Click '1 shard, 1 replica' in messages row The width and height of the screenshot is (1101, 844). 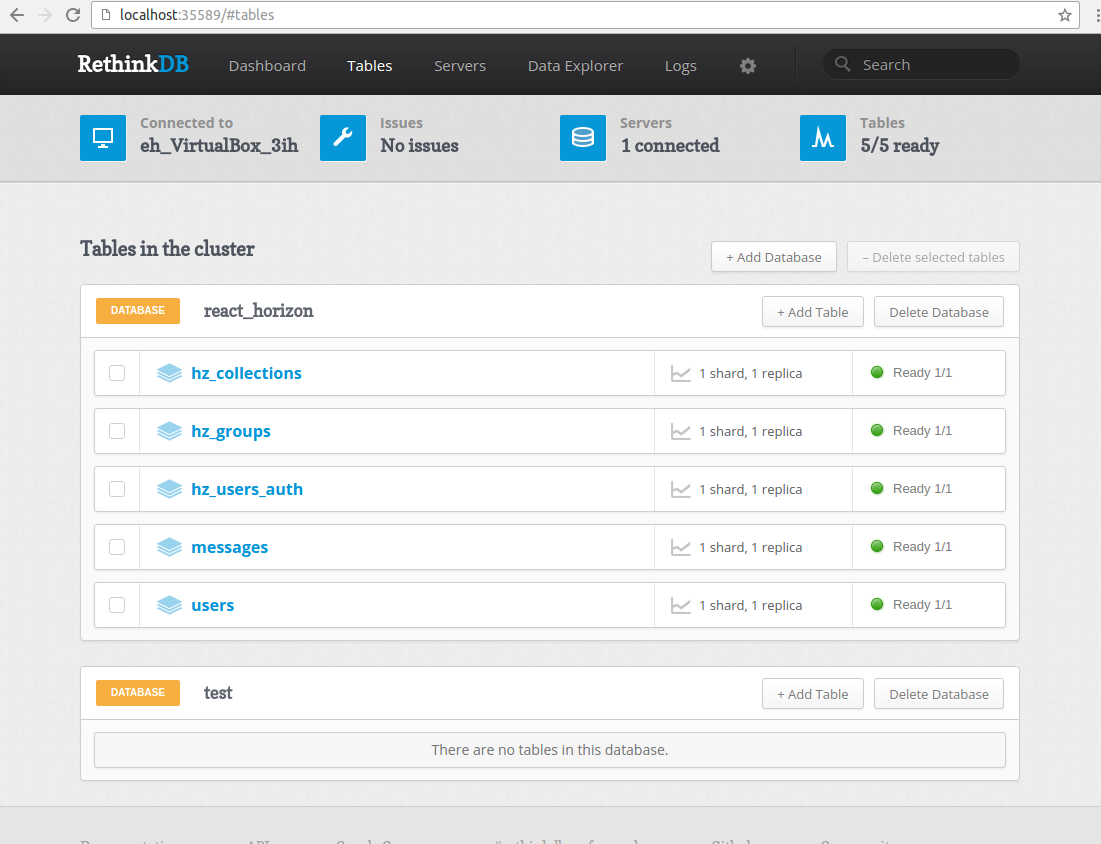tap(751, 547)
